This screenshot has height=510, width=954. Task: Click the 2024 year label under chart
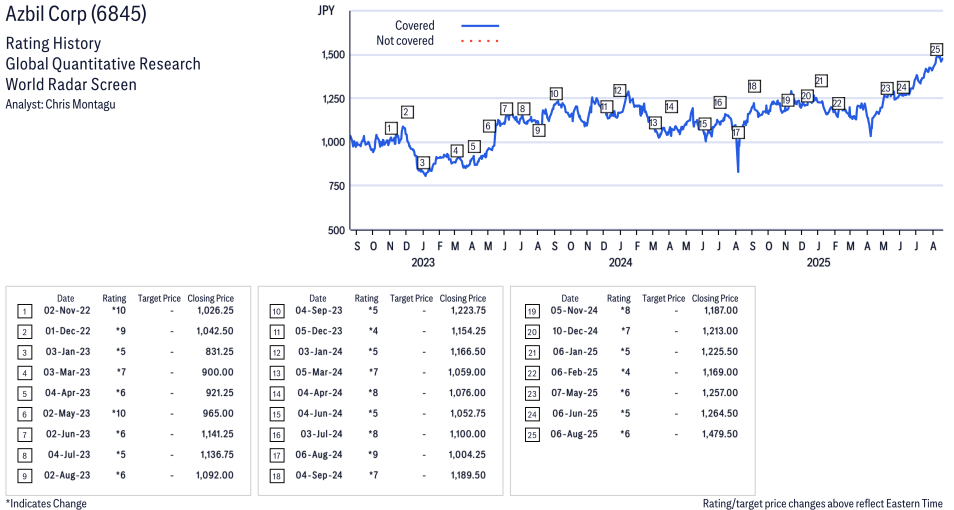pyautogui.click(x=620, y=262)
